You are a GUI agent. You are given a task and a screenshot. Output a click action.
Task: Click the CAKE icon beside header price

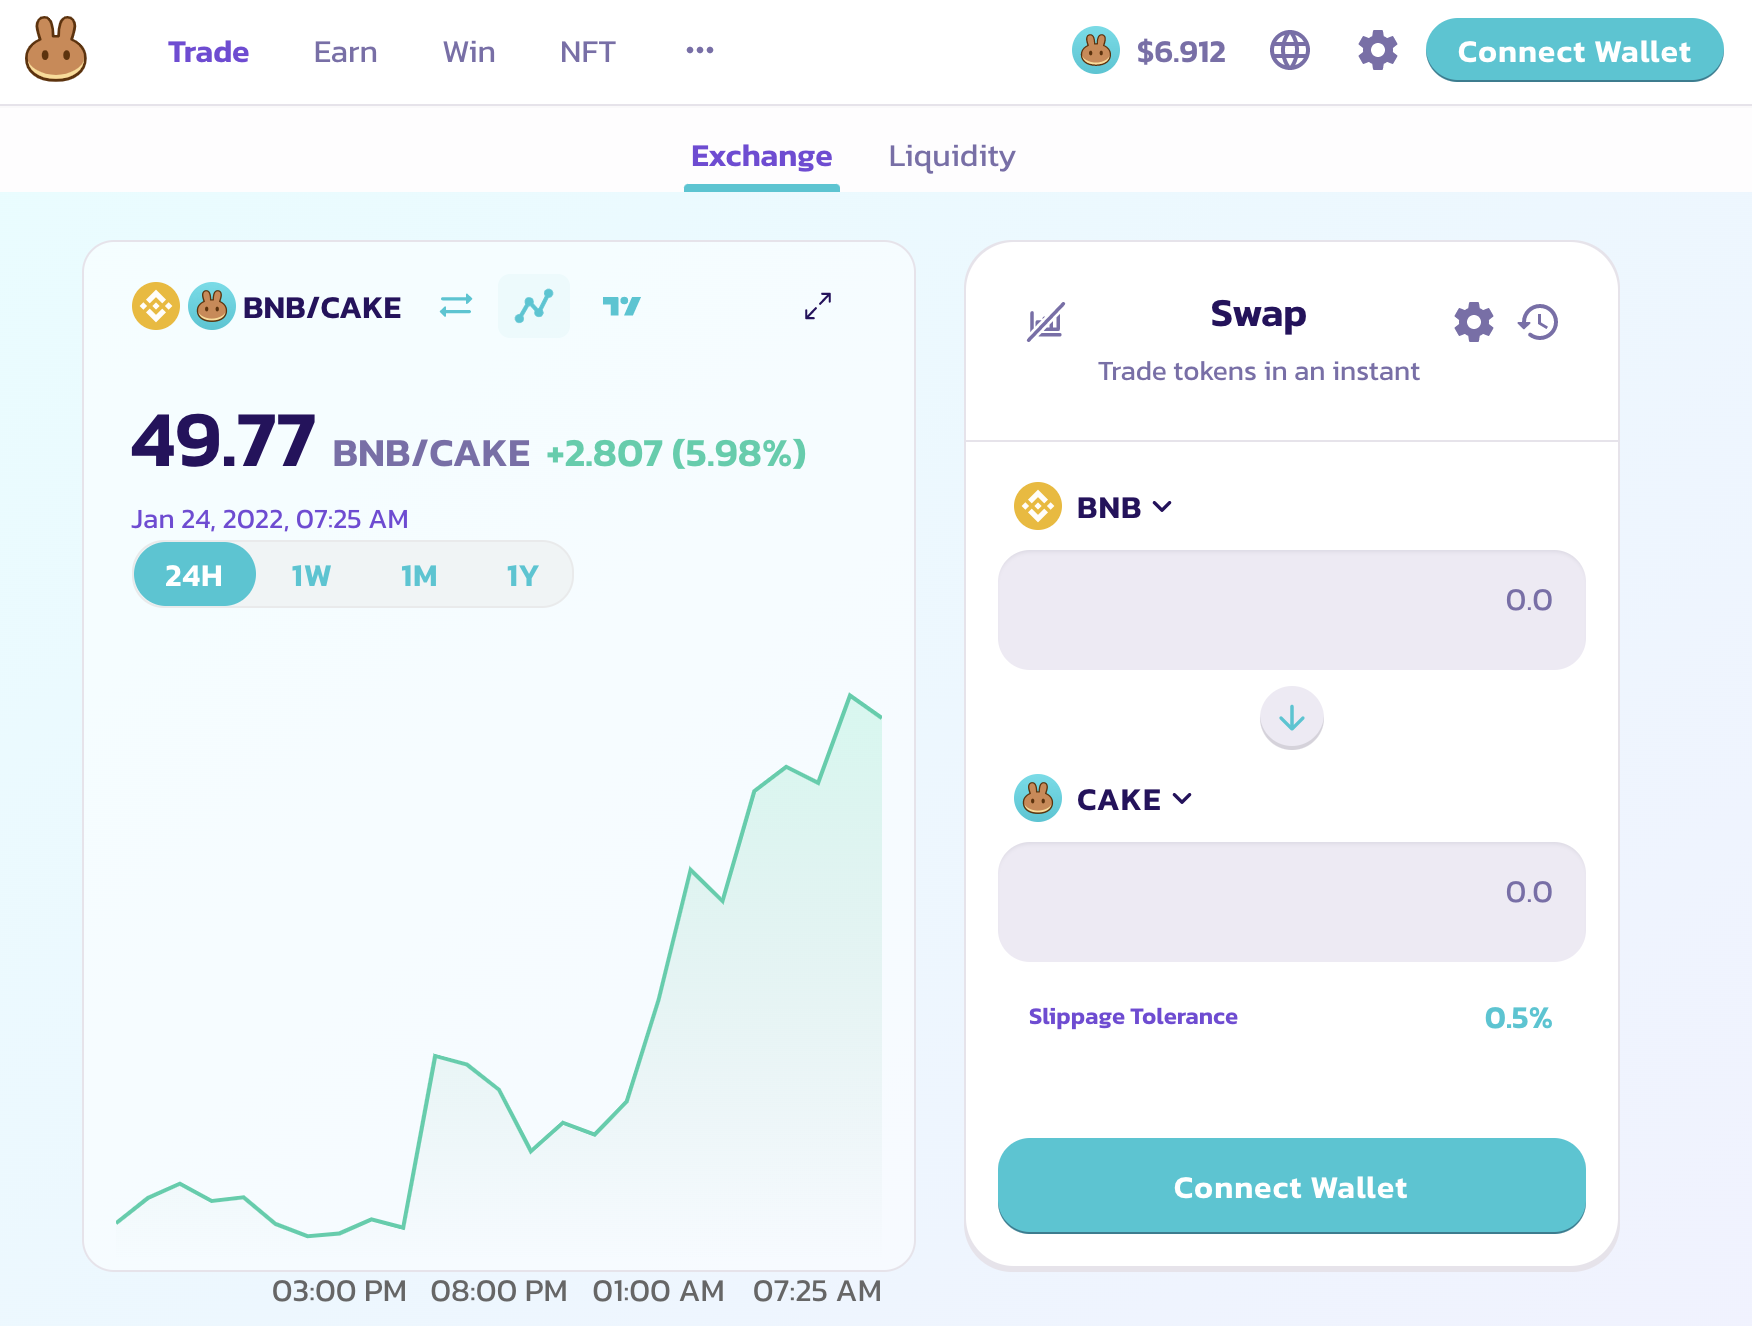click(1096, 50)
